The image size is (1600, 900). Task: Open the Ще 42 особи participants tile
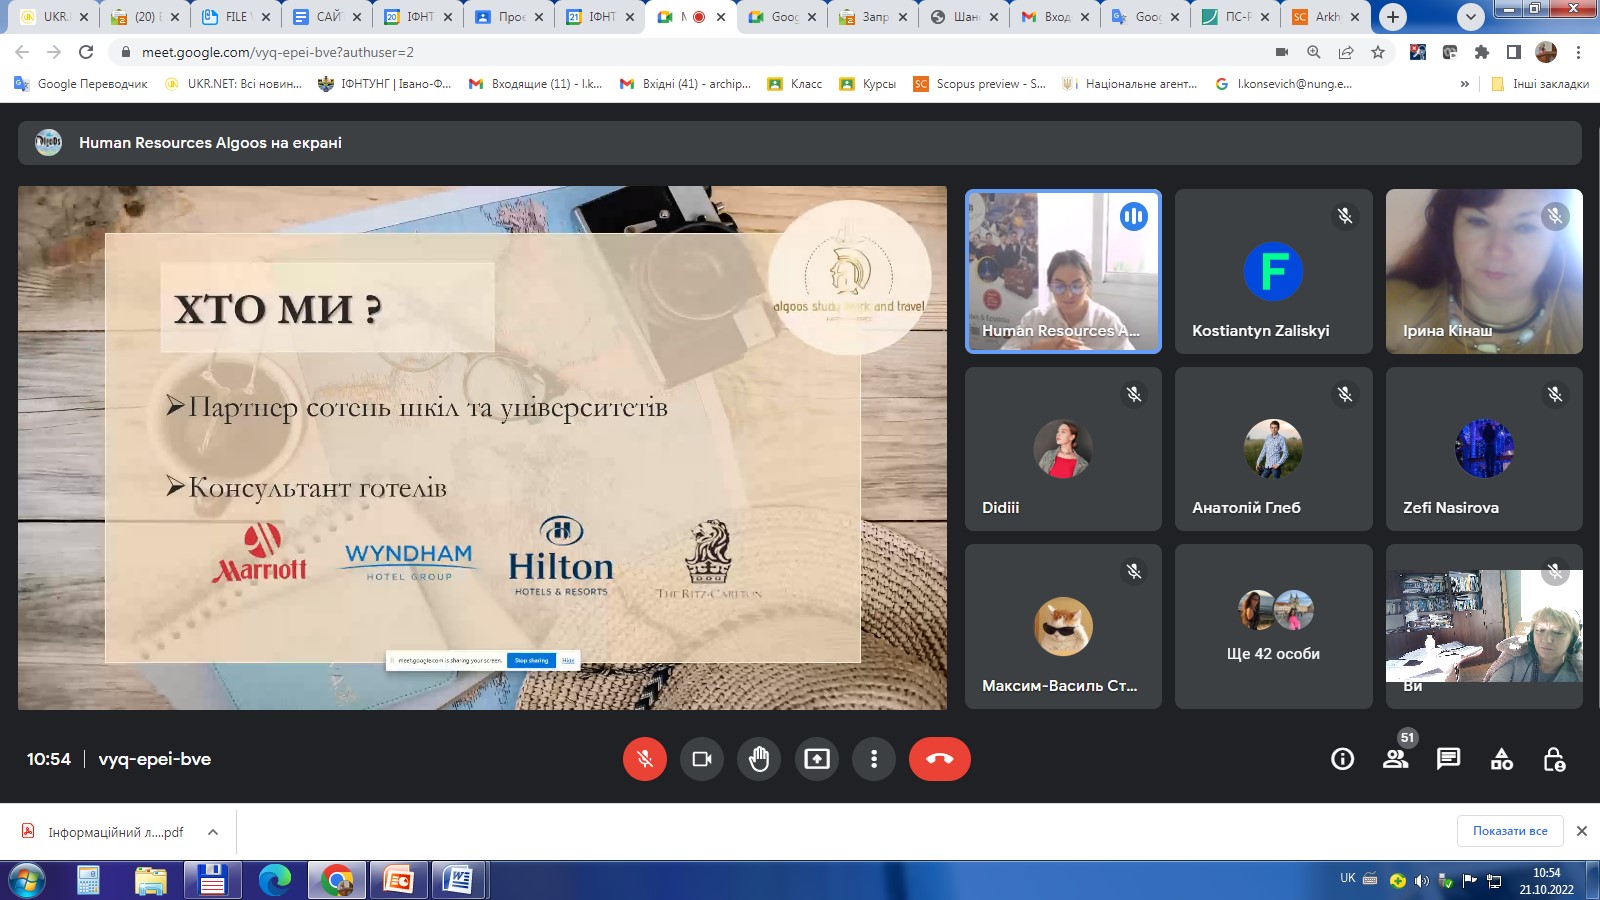[x=1273, y=626]
